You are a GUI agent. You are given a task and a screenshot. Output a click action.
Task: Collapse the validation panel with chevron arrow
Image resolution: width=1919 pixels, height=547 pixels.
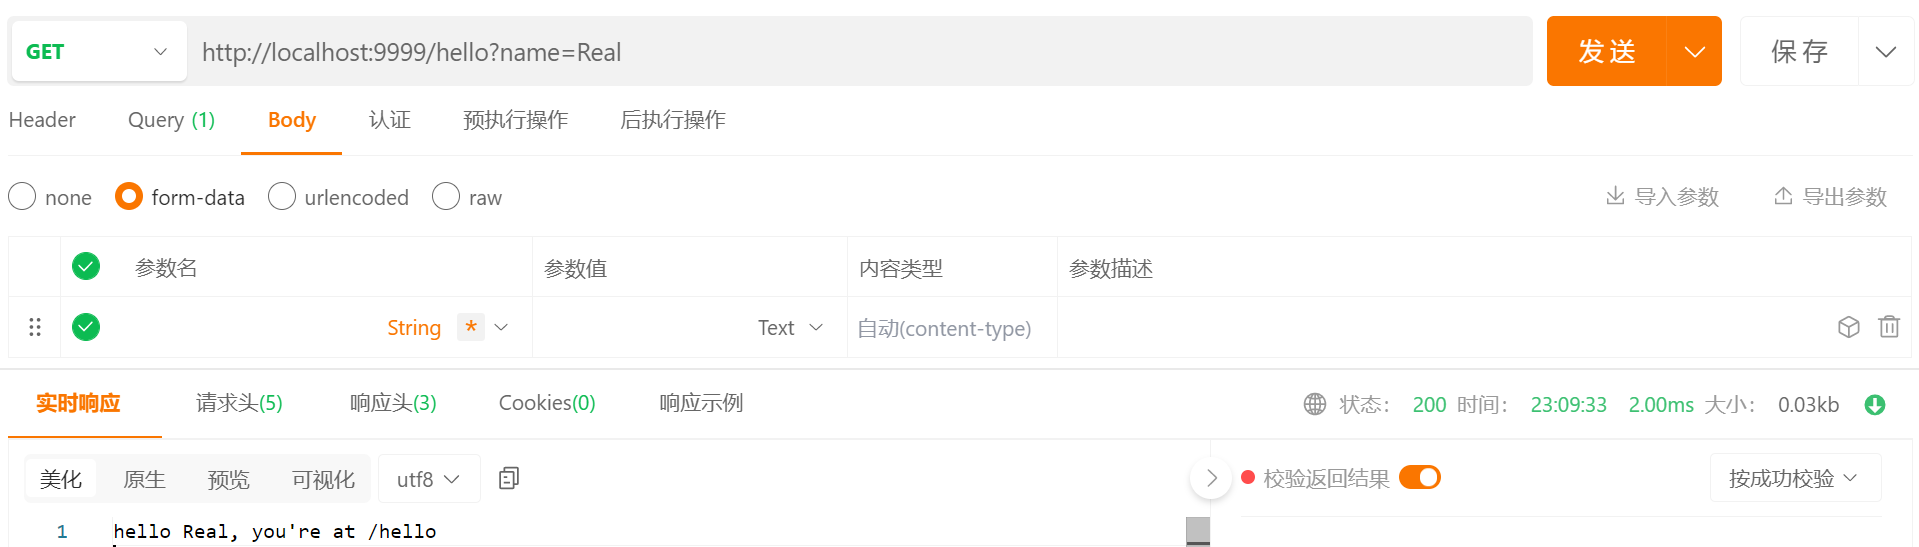(x=1211, y=478)
